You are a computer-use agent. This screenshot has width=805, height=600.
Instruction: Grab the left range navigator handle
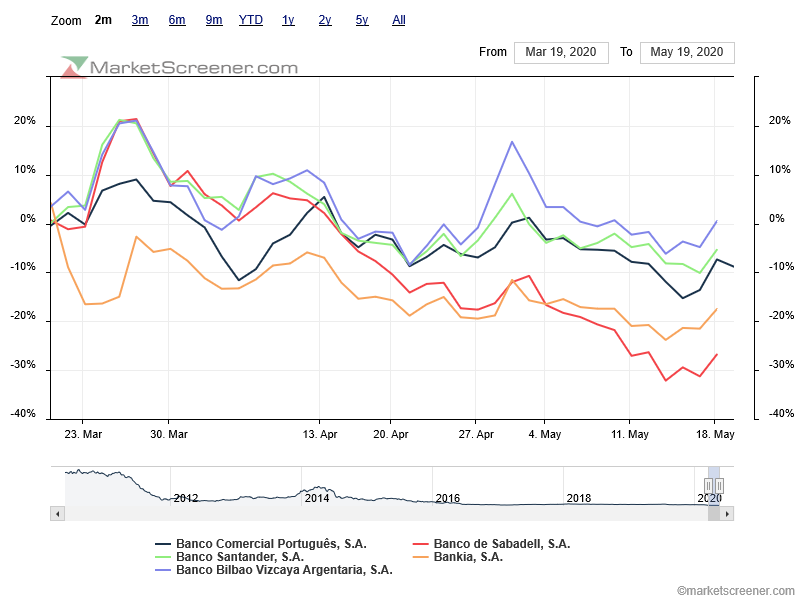(708, 486)
